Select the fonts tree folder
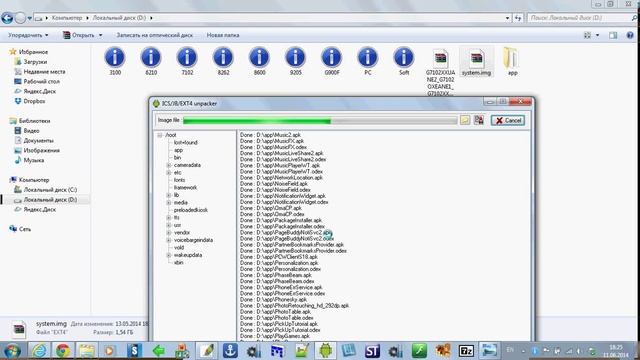 click(179, 180)
